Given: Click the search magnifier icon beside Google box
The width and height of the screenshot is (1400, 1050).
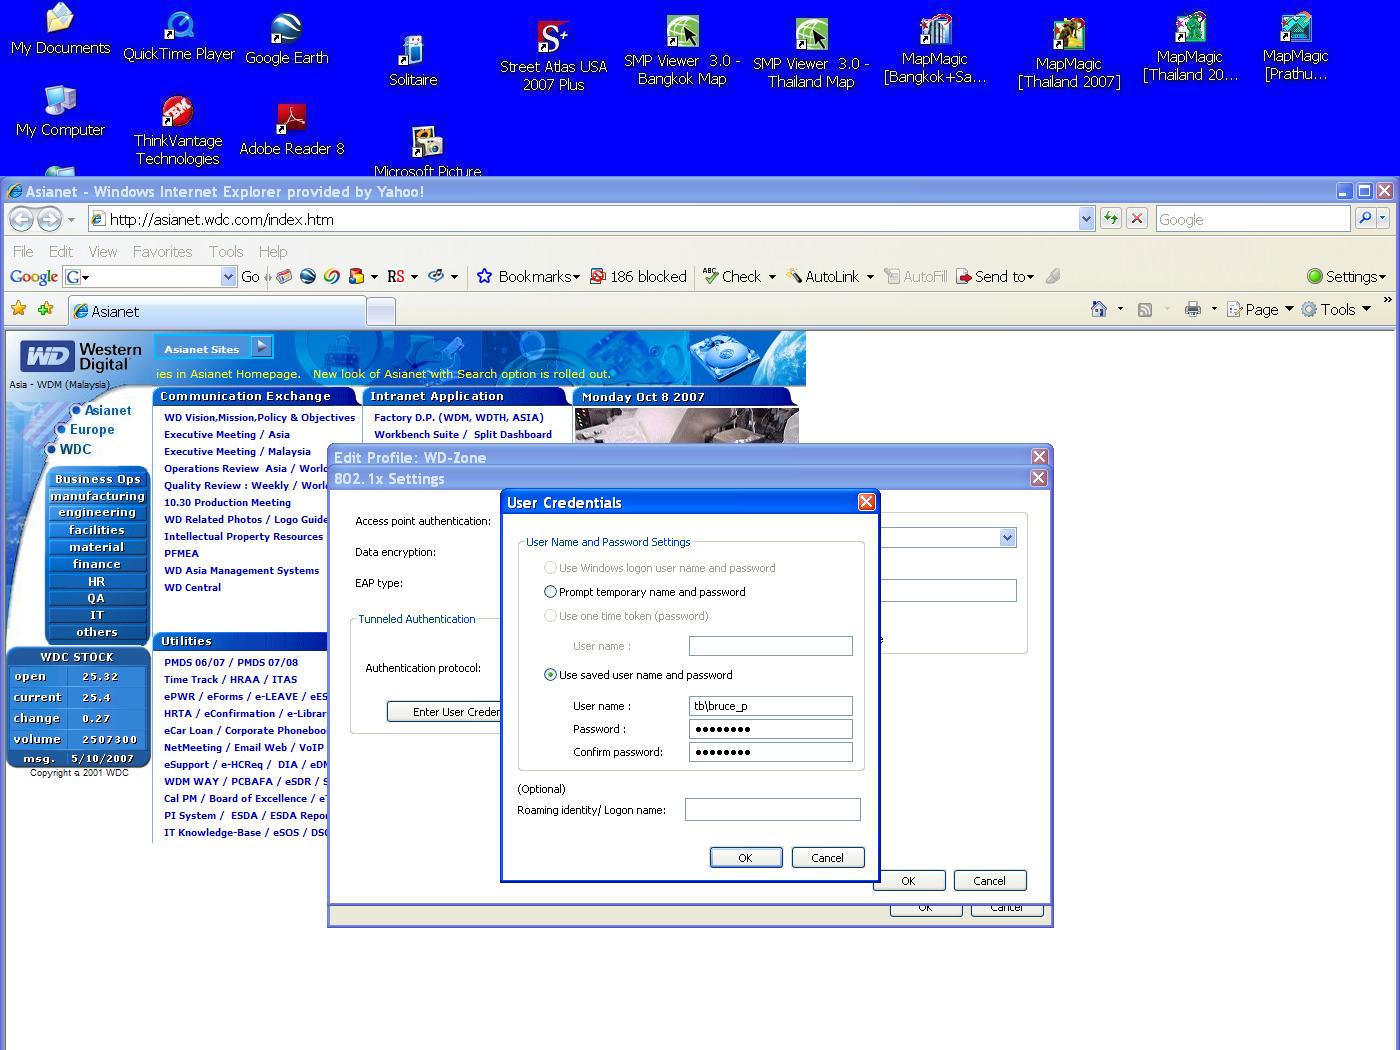Looking at the screenshot, I should pyautogui.click(x=1364, y=219).
